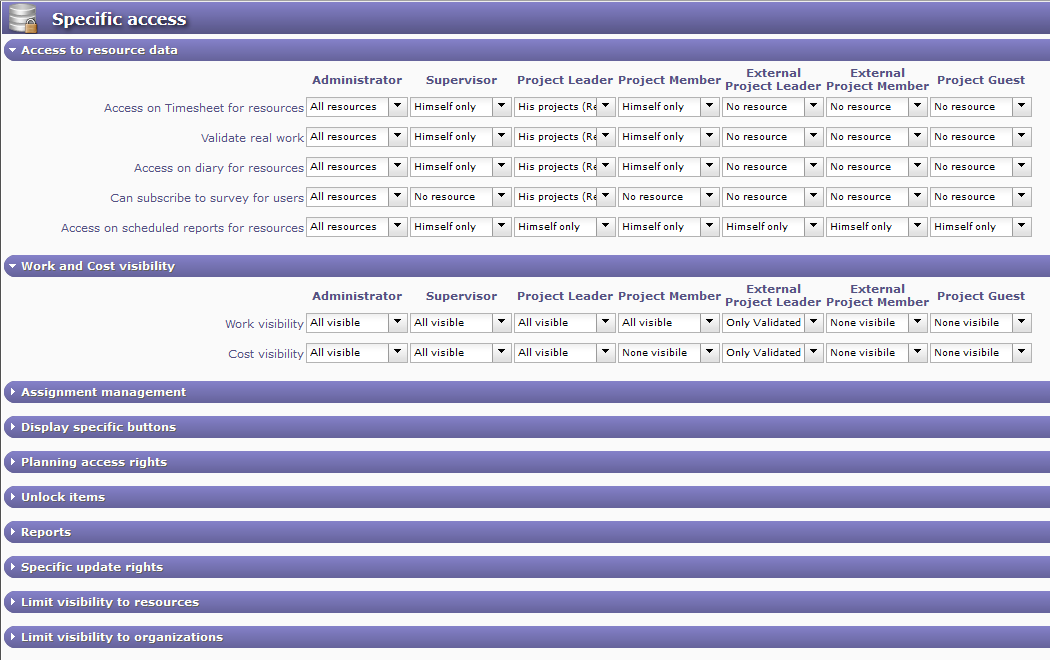Image resolution: width=1050 pixels, height=660 pixels.
Task: Open Project Guest dropdown for Cost visibility
Action: click(x=1021, y=353)
